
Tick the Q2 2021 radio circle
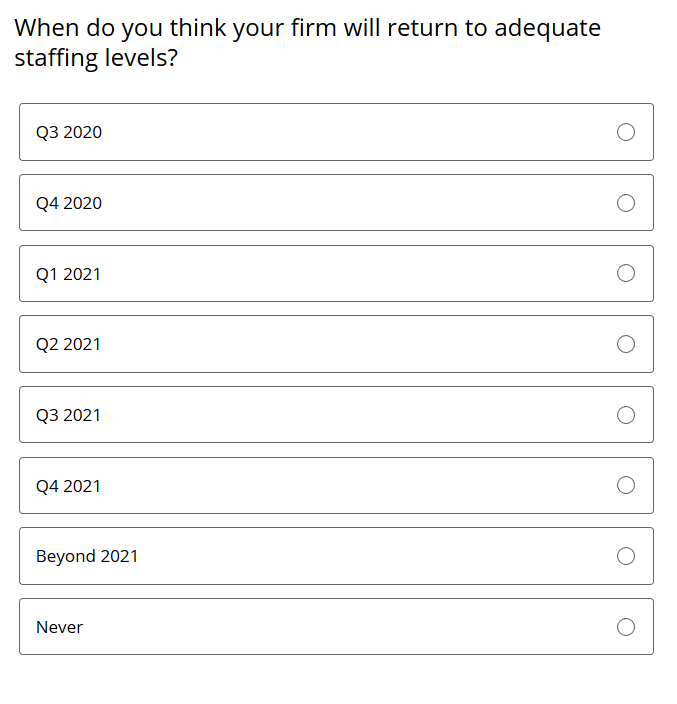point(626,344)
